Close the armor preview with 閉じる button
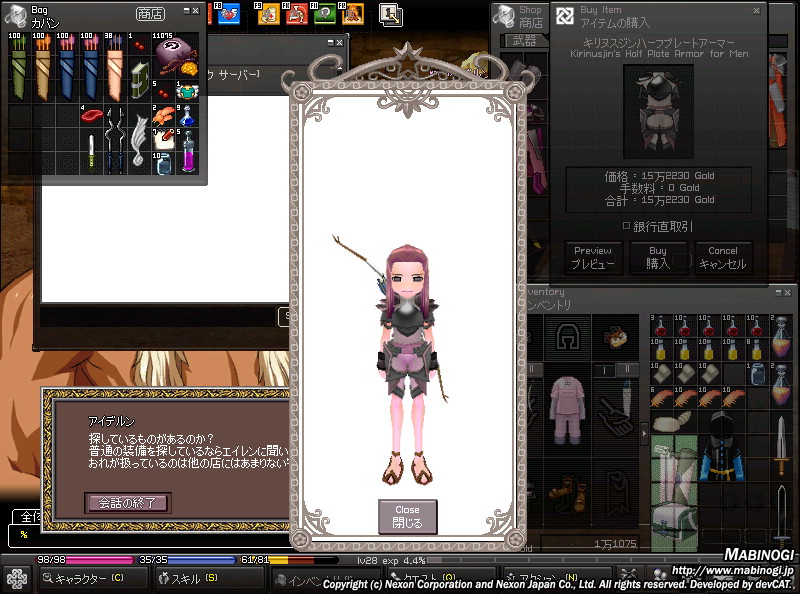 click(x=407, y=516)
